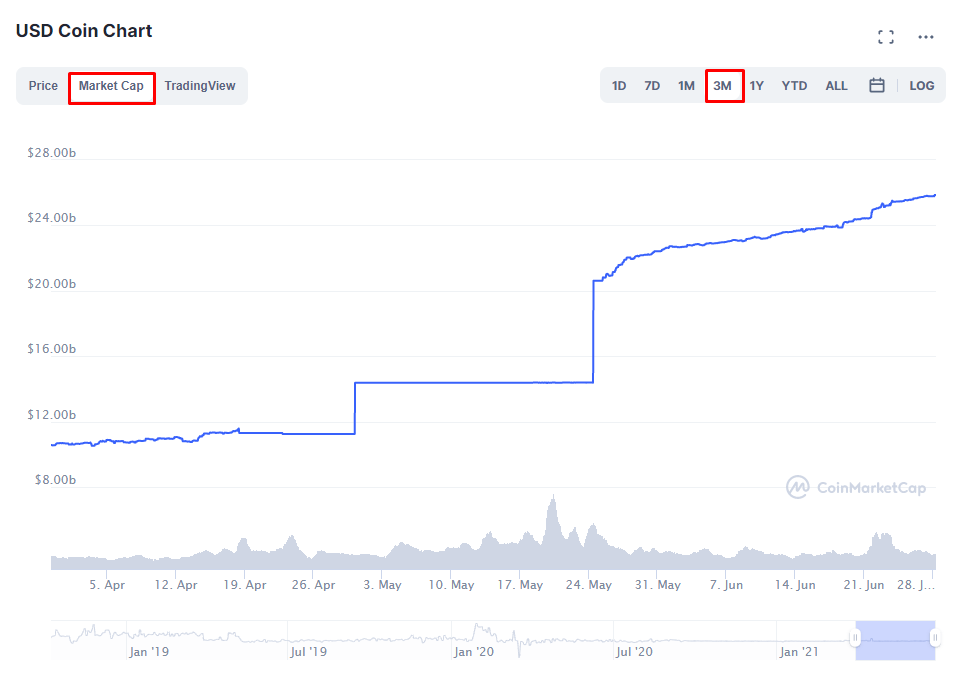Click the 19. Apr date label
The image size is (957, 675).
[245, 585]
